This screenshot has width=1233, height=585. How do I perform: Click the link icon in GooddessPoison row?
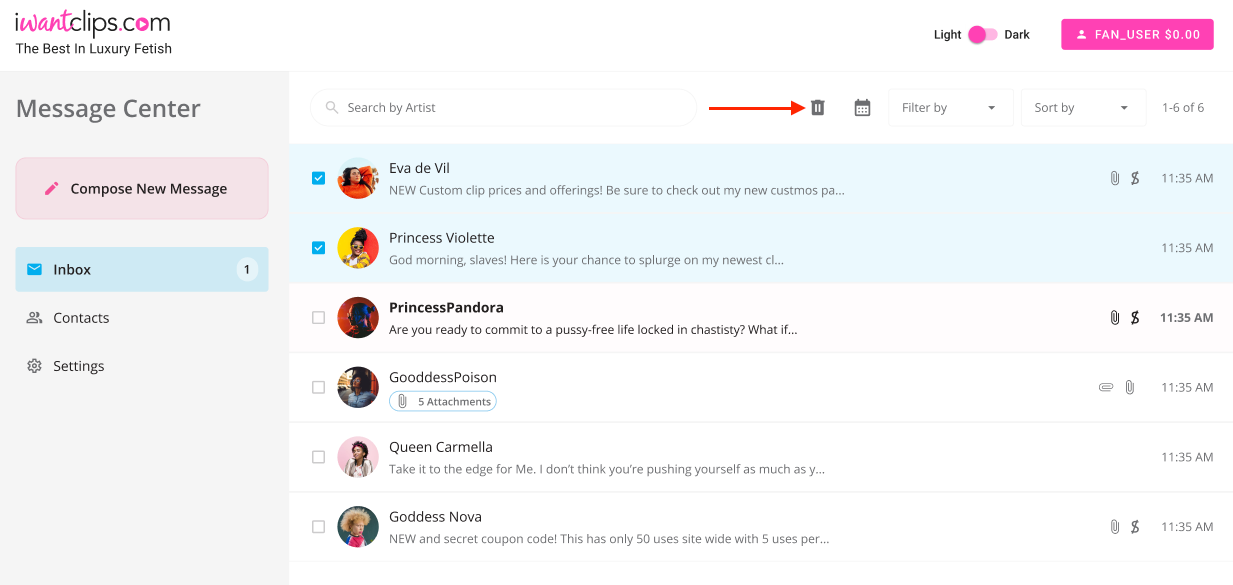tap(1106, 387)
